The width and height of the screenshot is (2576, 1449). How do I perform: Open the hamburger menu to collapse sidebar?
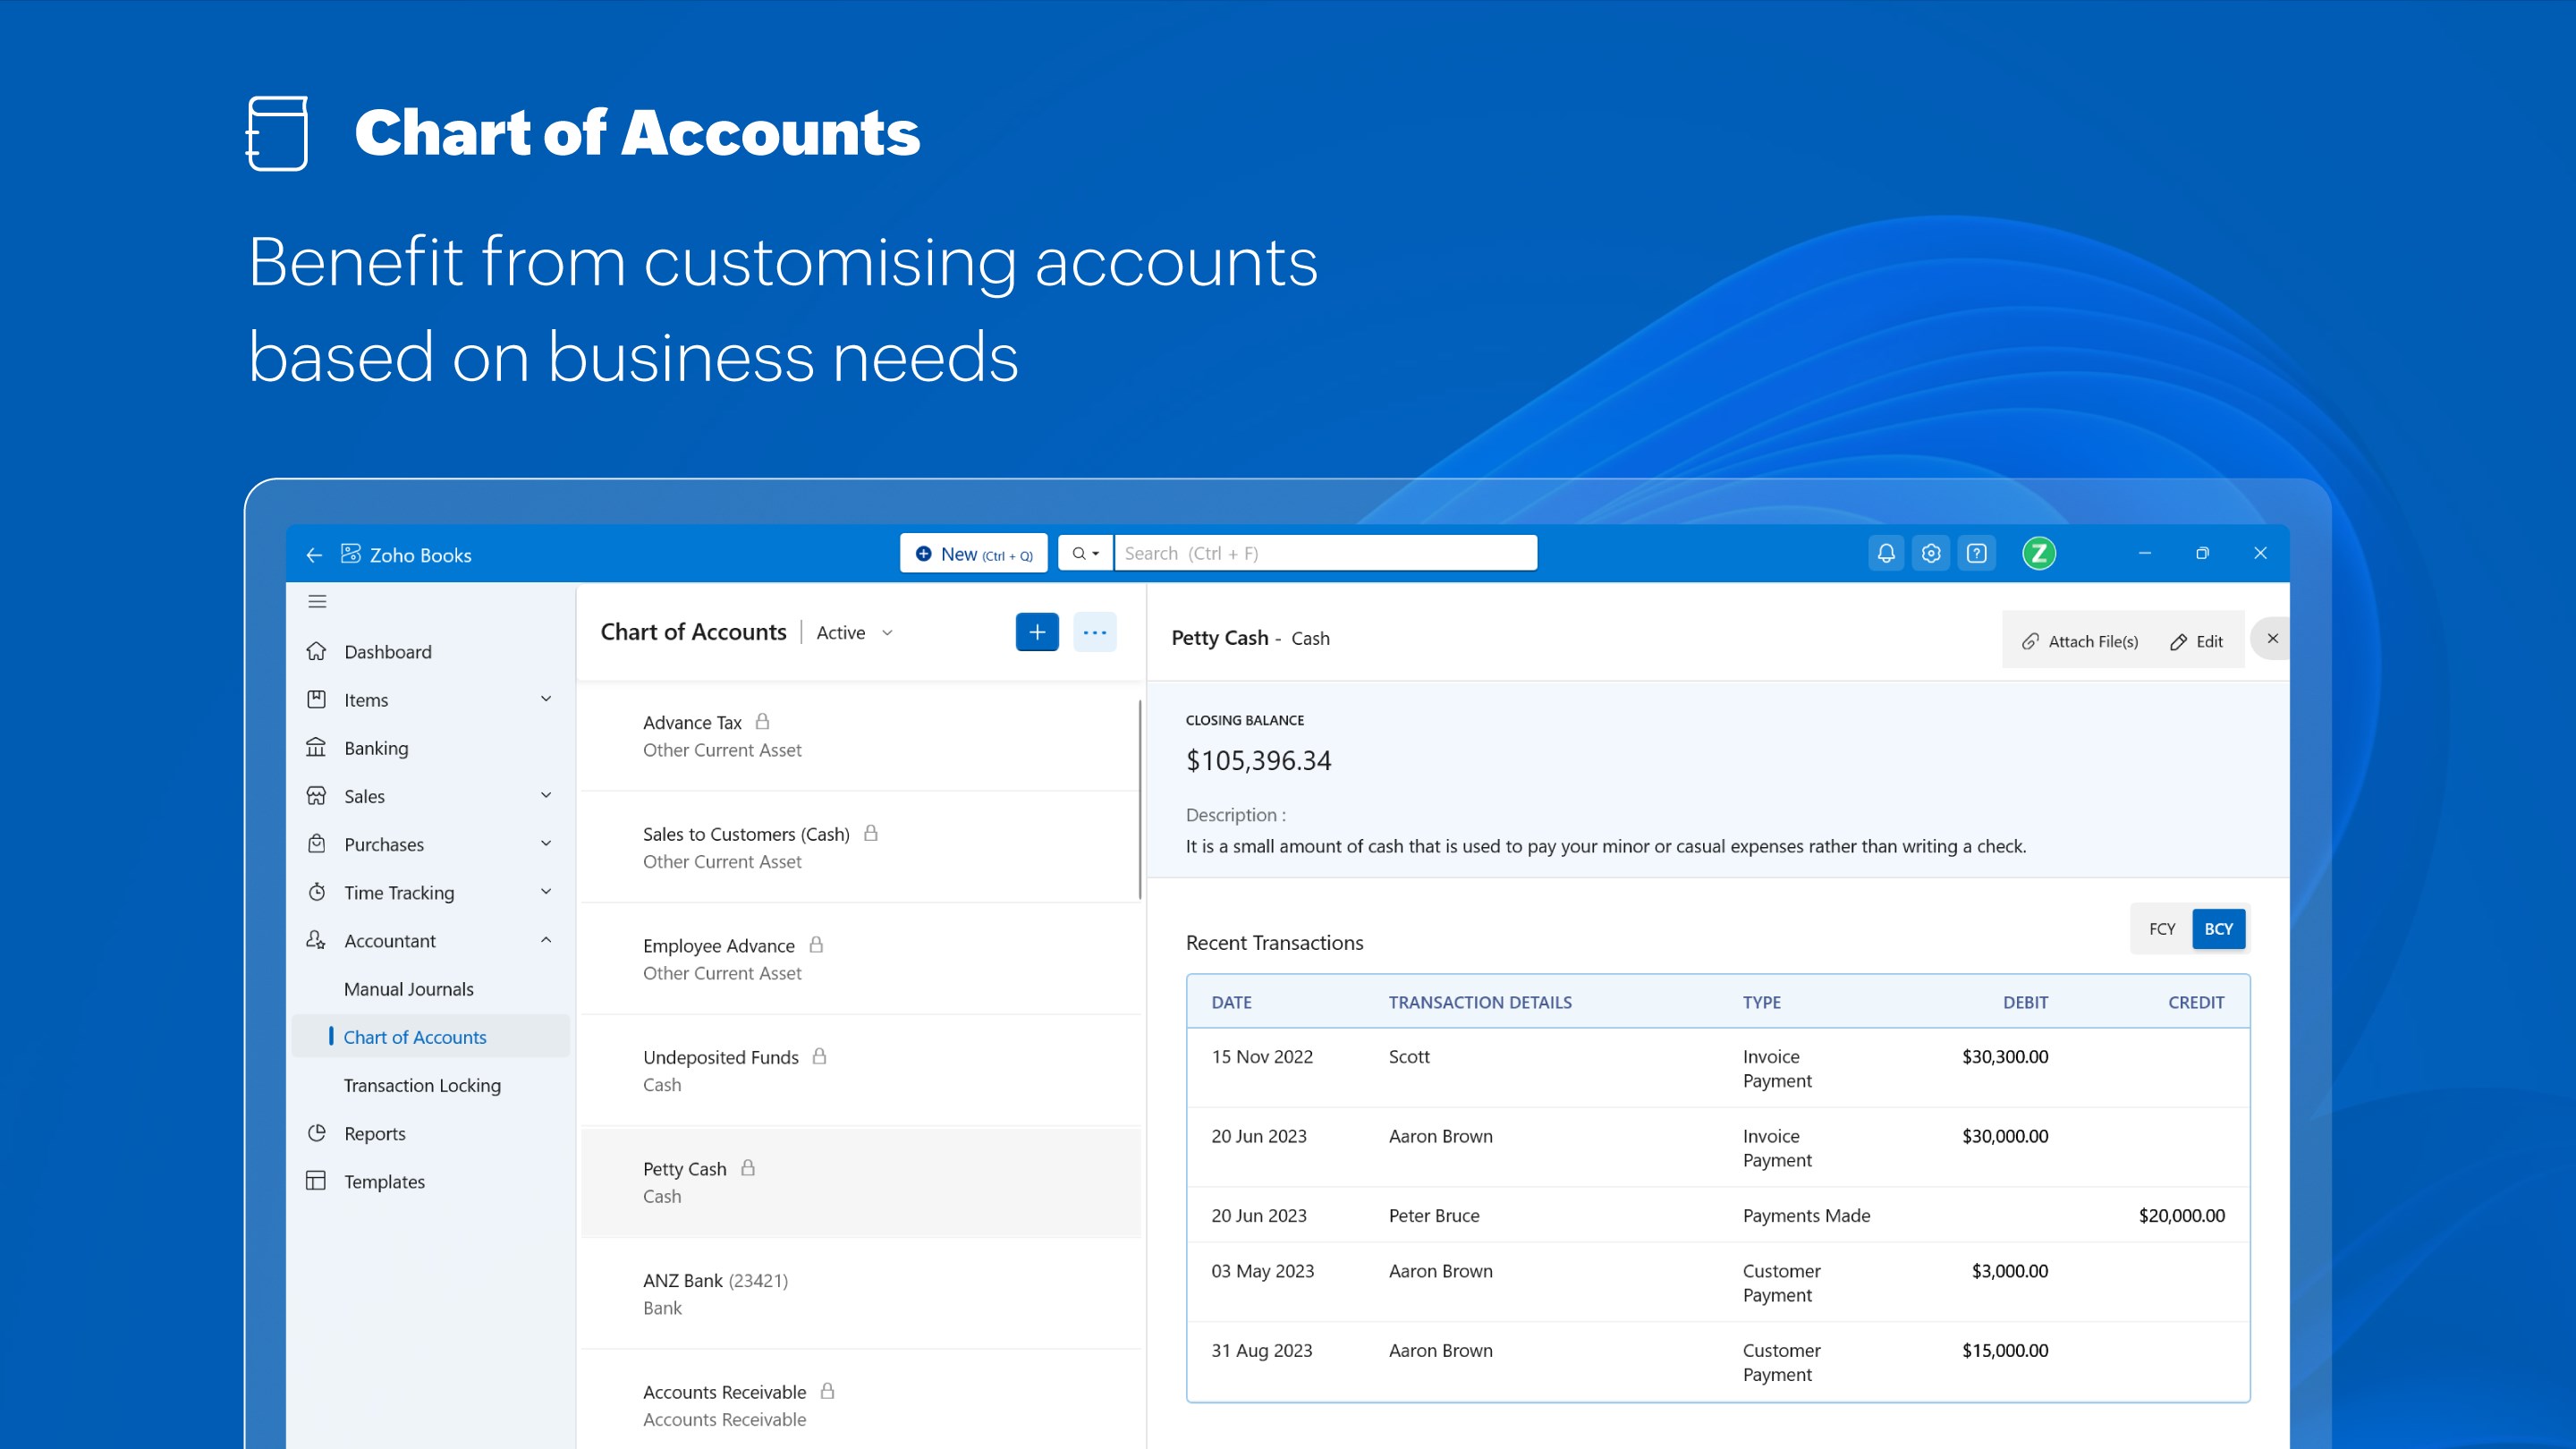point(317,601)
